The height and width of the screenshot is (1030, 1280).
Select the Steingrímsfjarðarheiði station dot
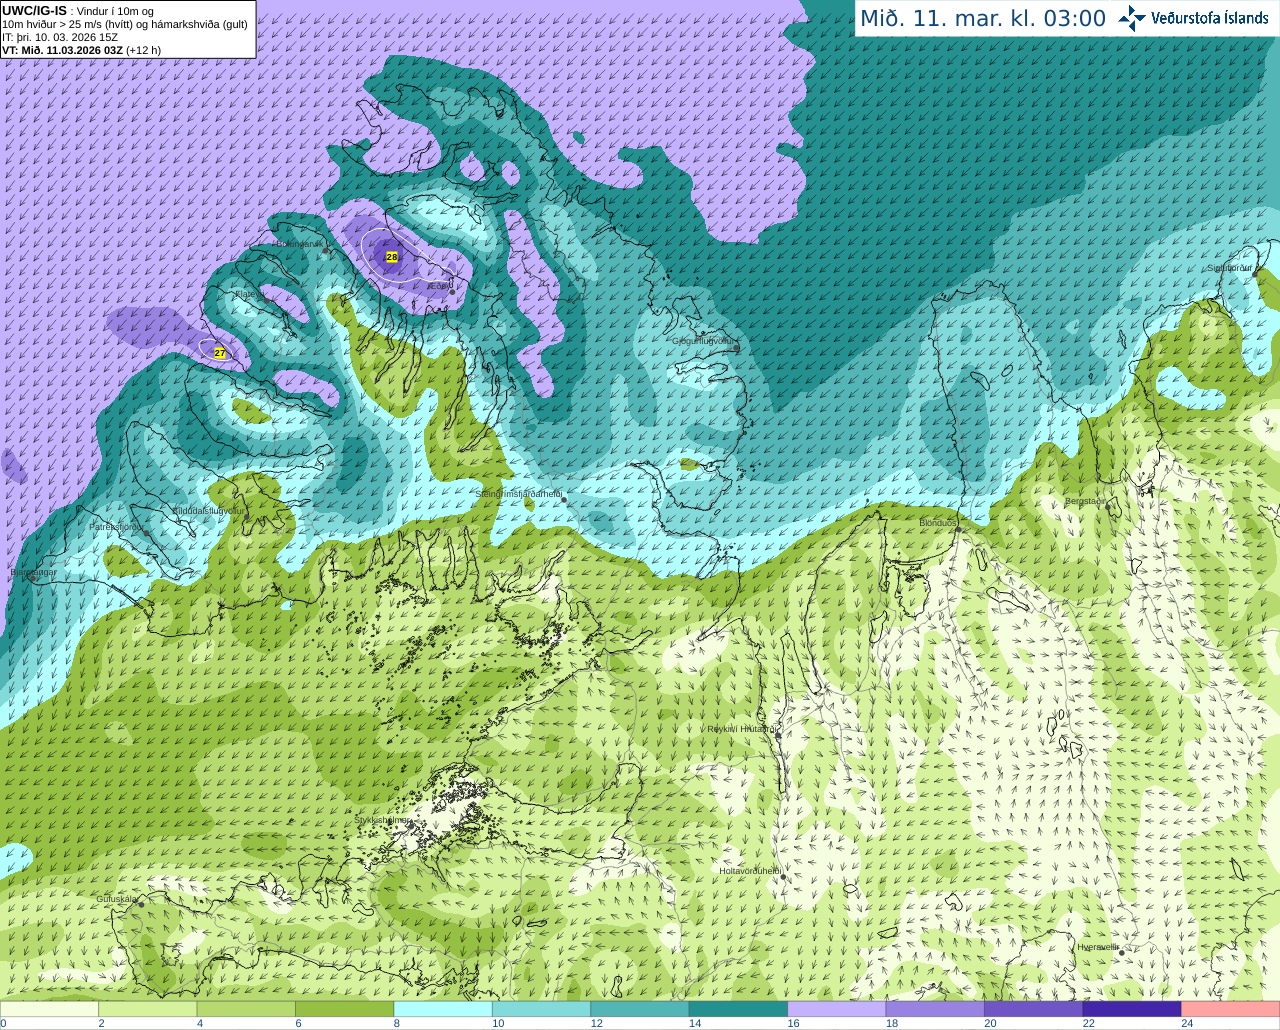pyautogui.click(x=564, y=499)
